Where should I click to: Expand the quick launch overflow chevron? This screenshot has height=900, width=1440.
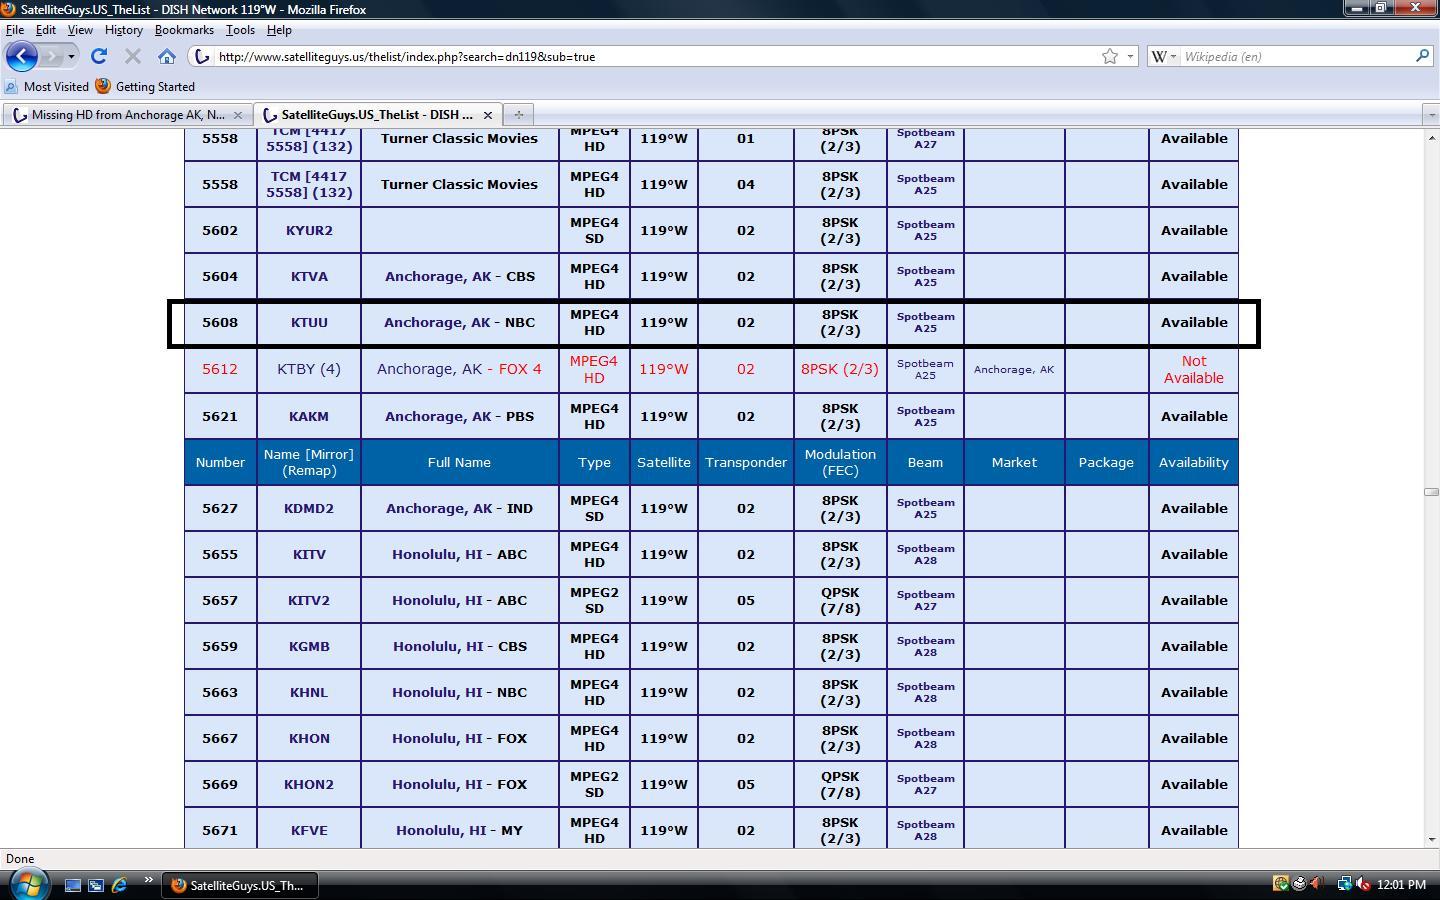coord(148,880)
